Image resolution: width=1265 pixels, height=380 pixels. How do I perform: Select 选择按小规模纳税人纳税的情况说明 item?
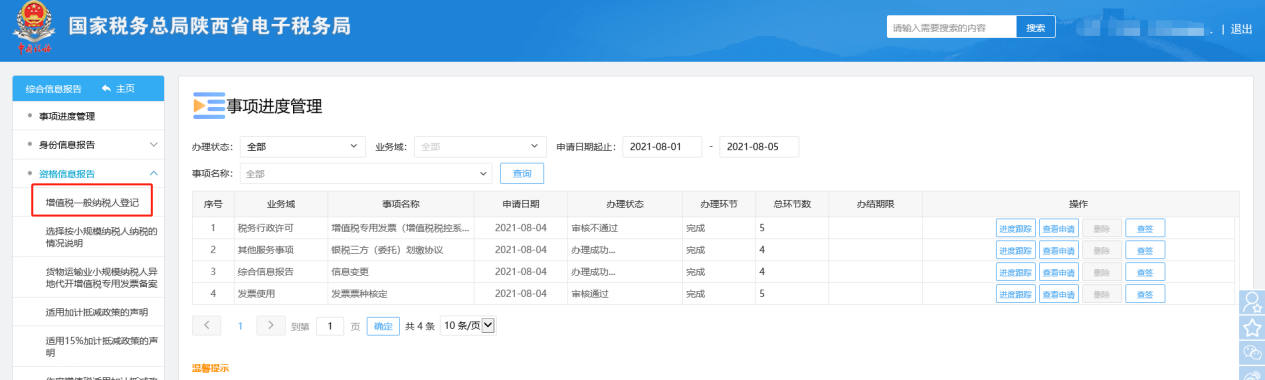101,237
